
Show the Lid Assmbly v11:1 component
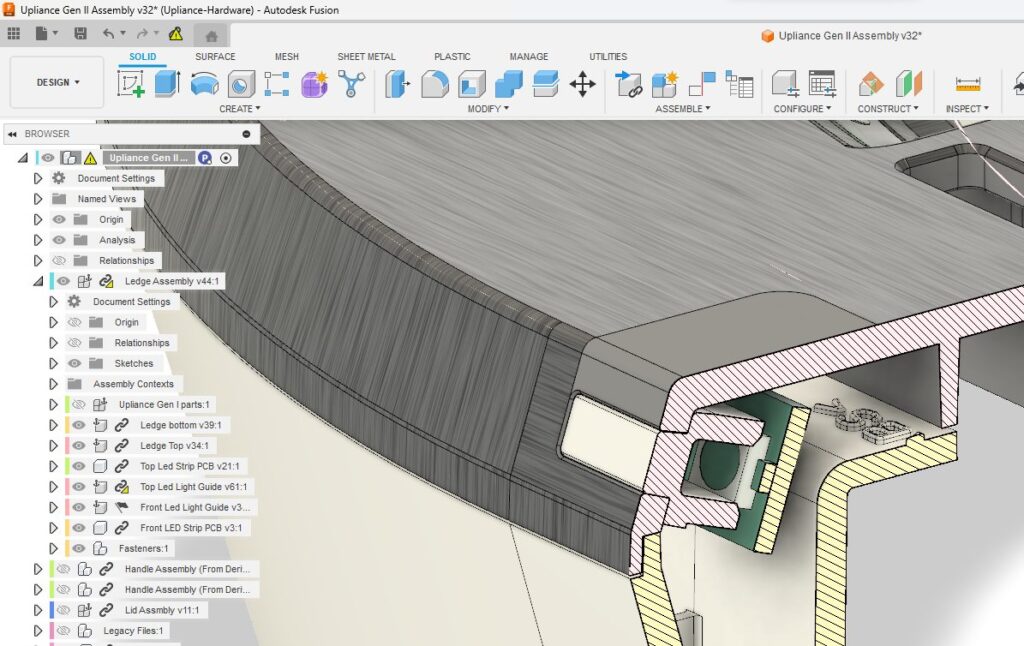tap(63, 610)
